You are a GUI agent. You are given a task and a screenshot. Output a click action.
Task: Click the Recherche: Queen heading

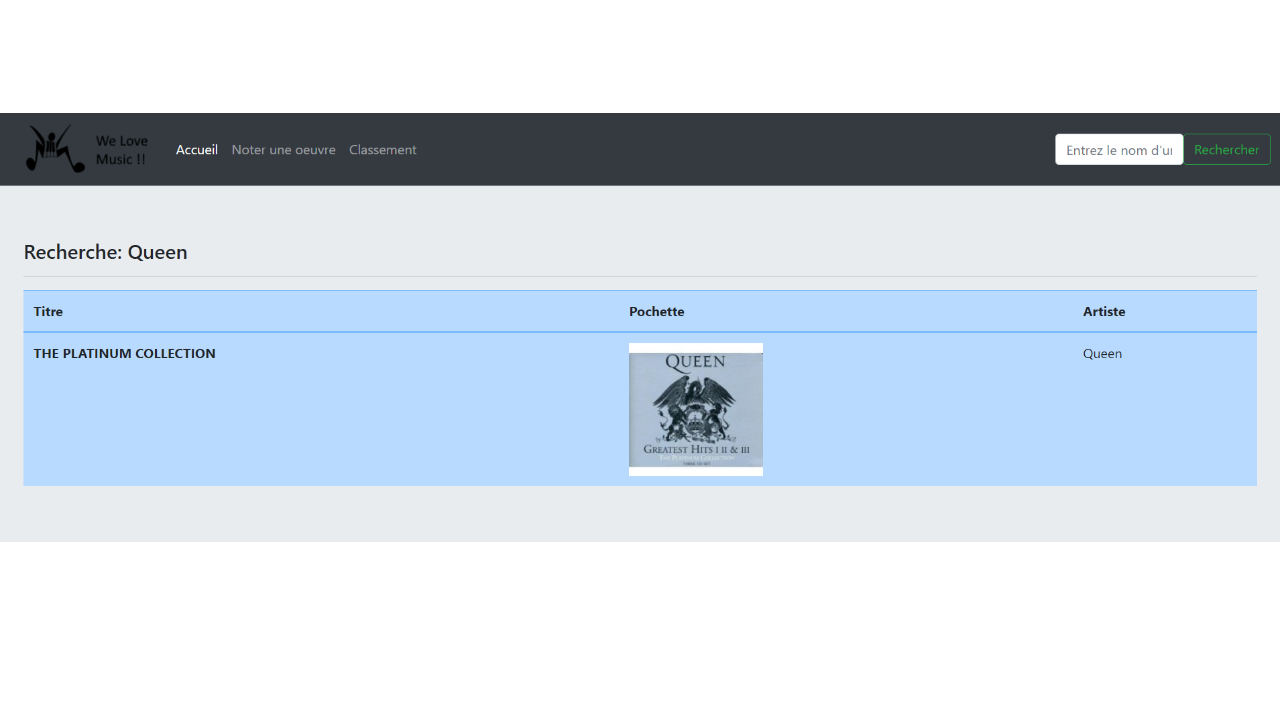coord(105,252)
